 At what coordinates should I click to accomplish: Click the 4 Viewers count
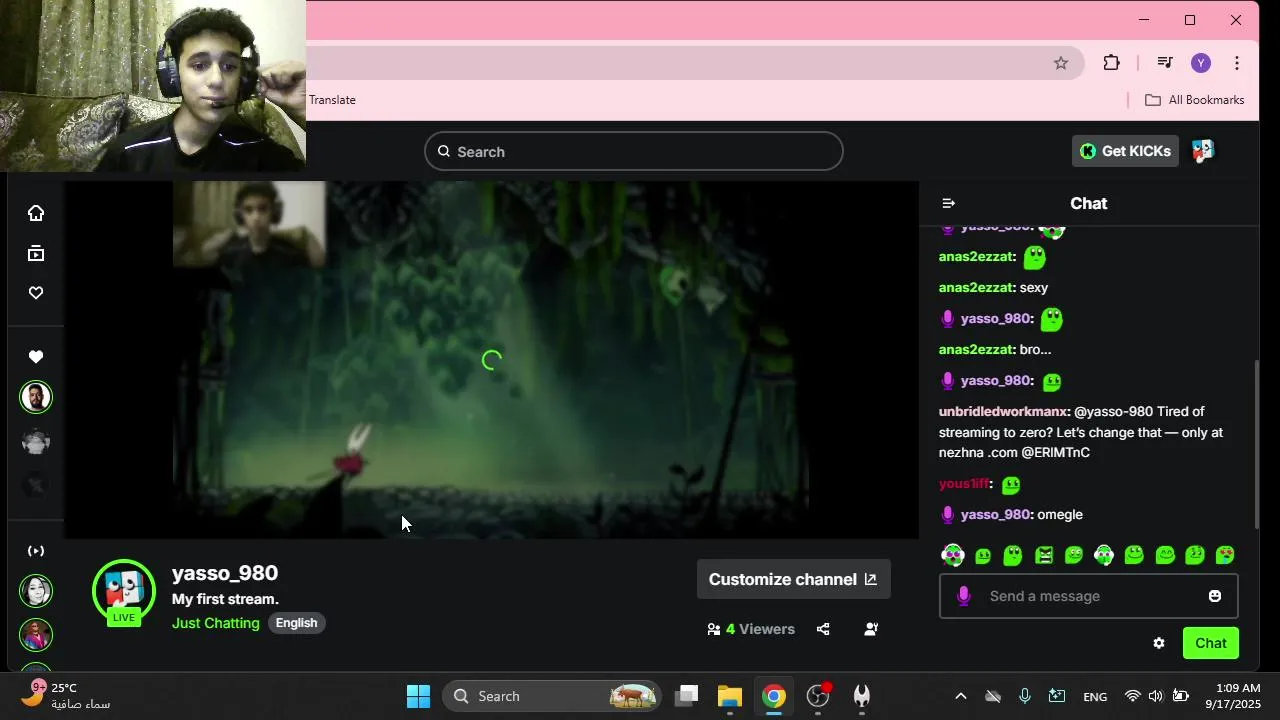[x=751, y=629]
